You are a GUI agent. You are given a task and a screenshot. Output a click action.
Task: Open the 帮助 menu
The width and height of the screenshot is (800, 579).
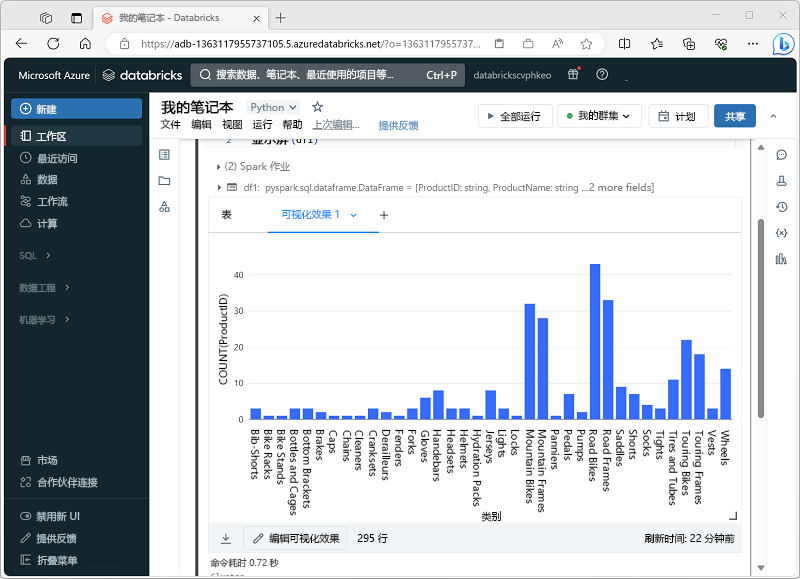[292, 124]
